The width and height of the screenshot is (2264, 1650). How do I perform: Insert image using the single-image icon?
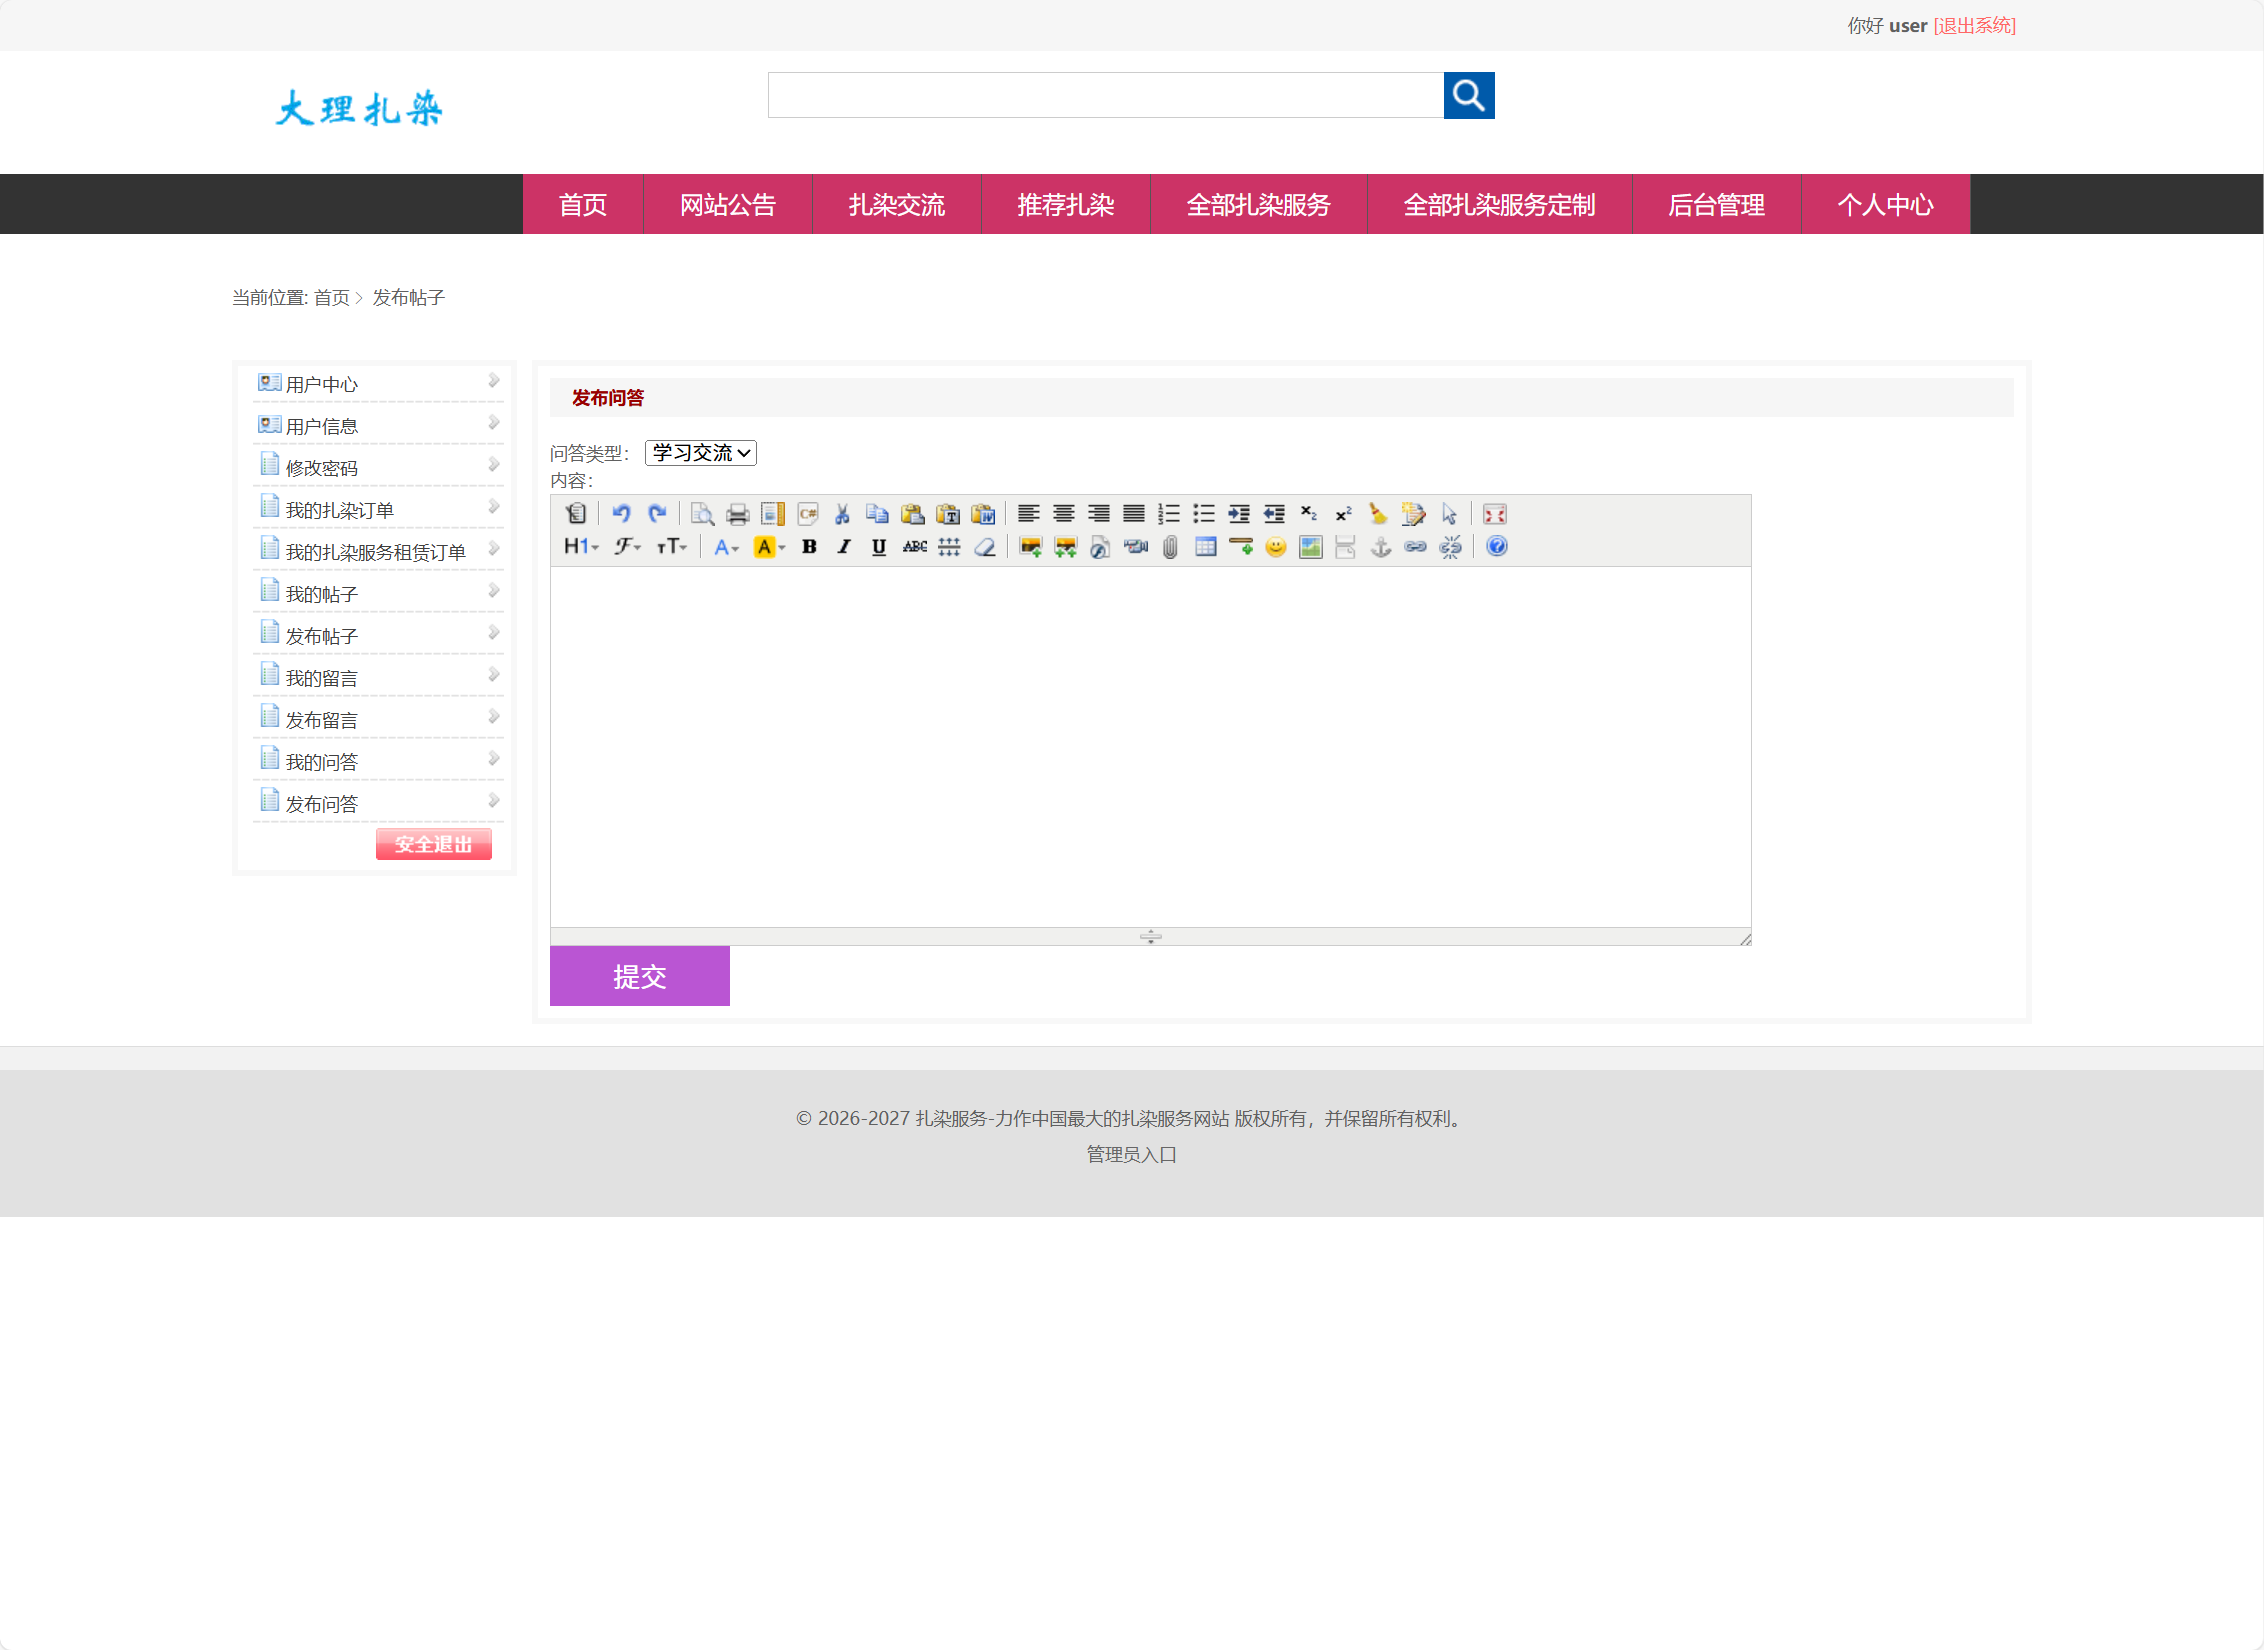tap(1030, 547)
